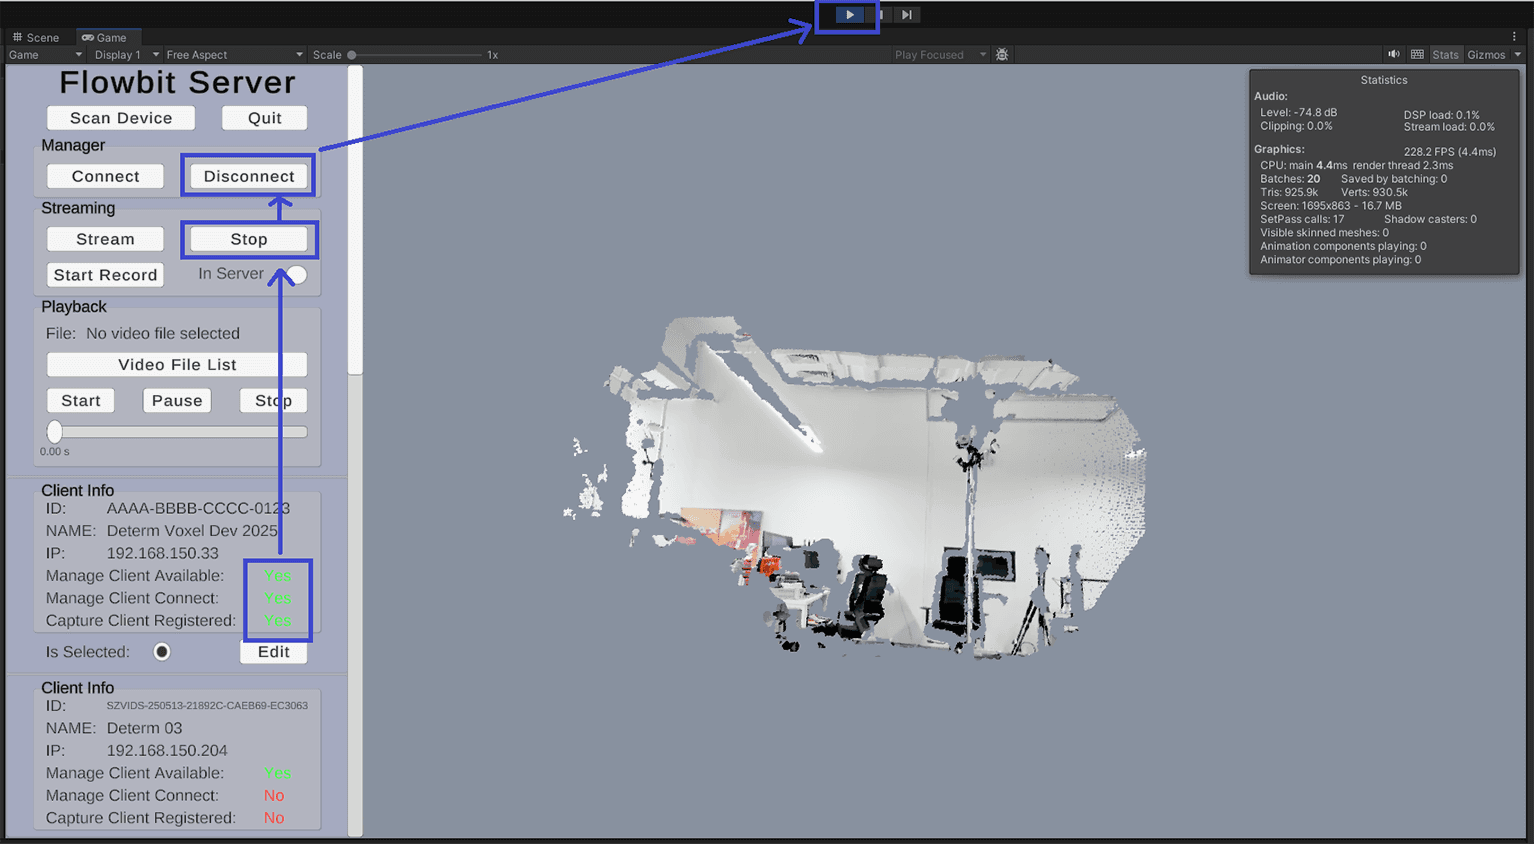
Task: Click the 'Level: -74.8 dB' audio statistic
Action: point(1298,113)
